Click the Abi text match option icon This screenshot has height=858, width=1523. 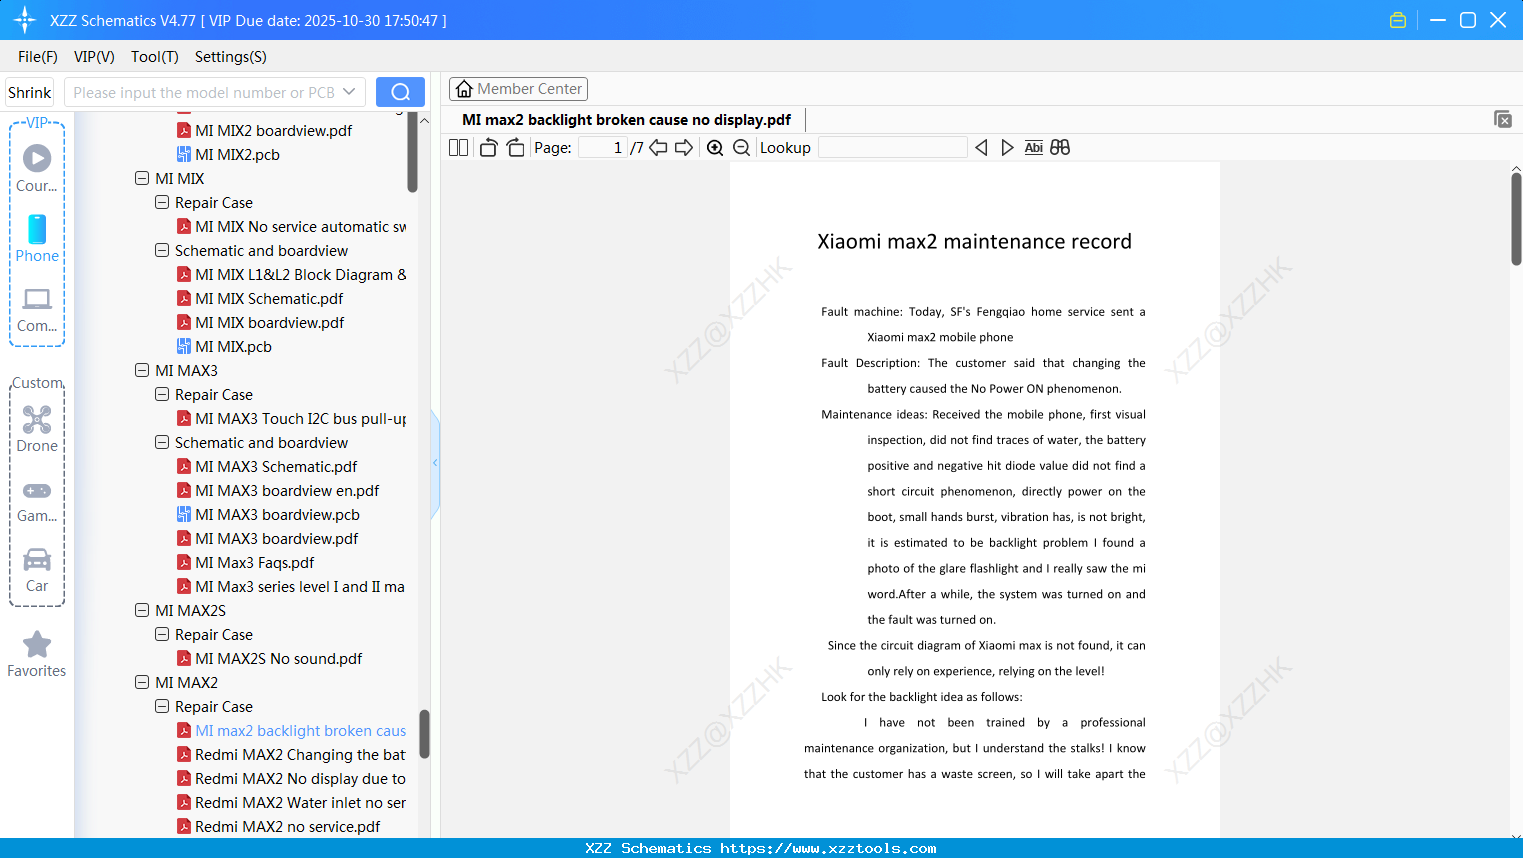[x=1034, y=148]
